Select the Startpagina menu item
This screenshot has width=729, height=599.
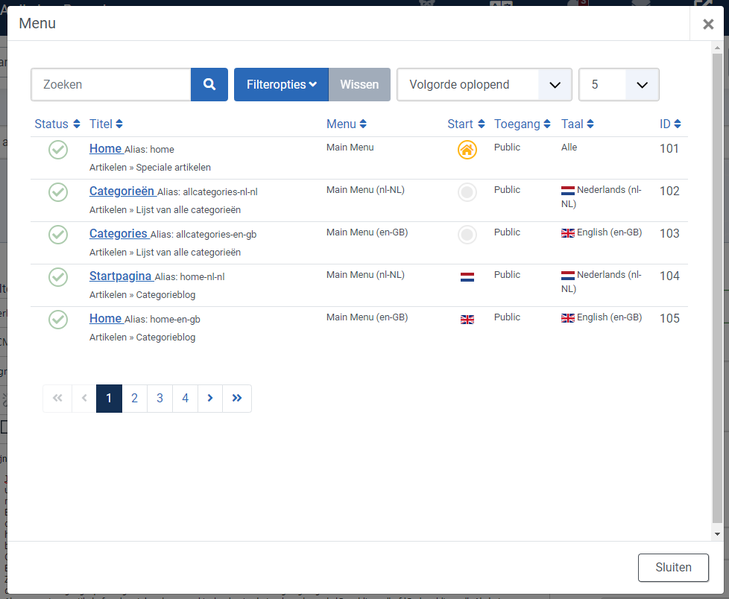click(x=120, y=276)
